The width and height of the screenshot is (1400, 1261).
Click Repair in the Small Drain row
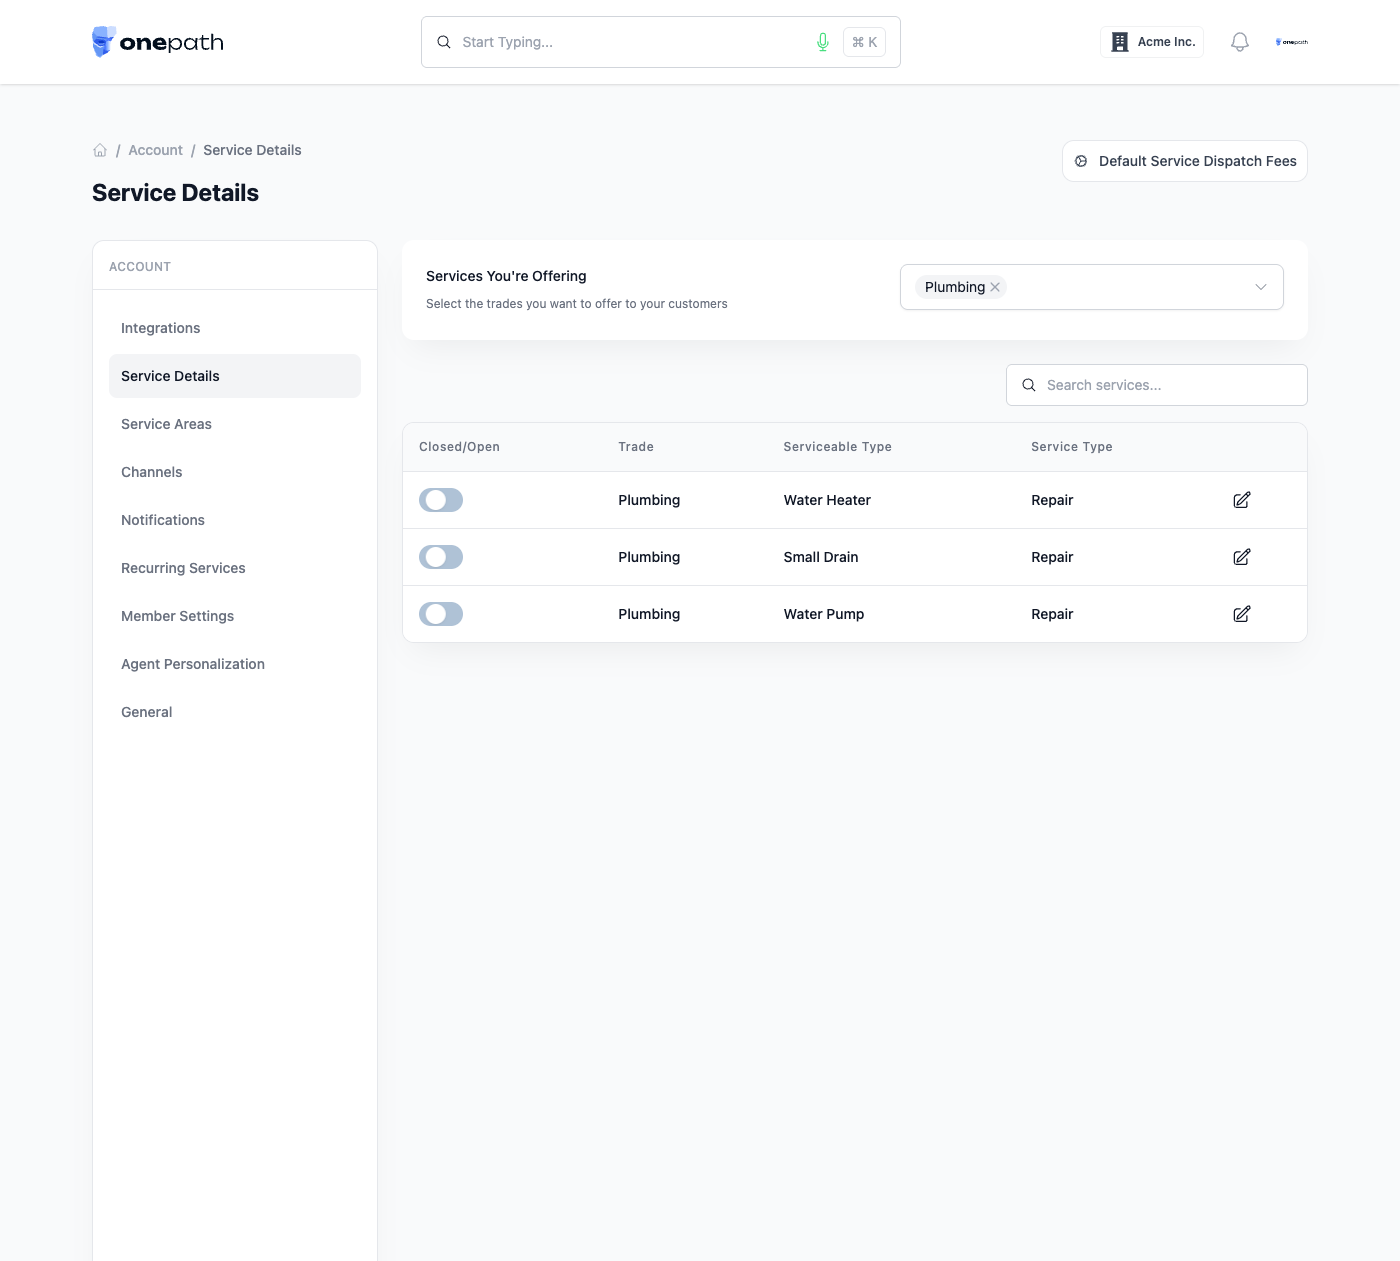1052,557
